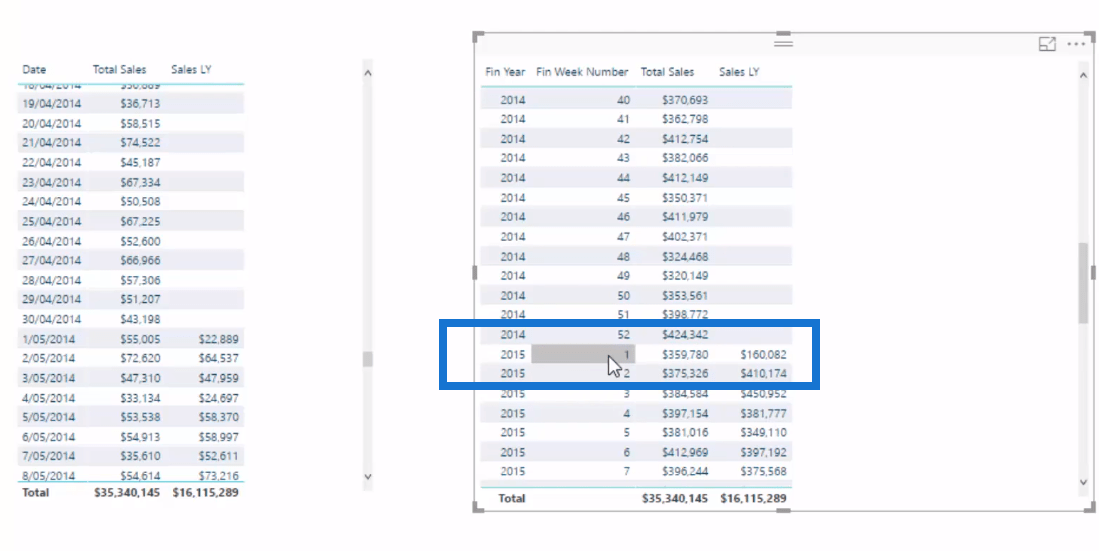Sort weekly table by Sales LY header
This screenshot has width=1099, height=551.
click(739, 72)
